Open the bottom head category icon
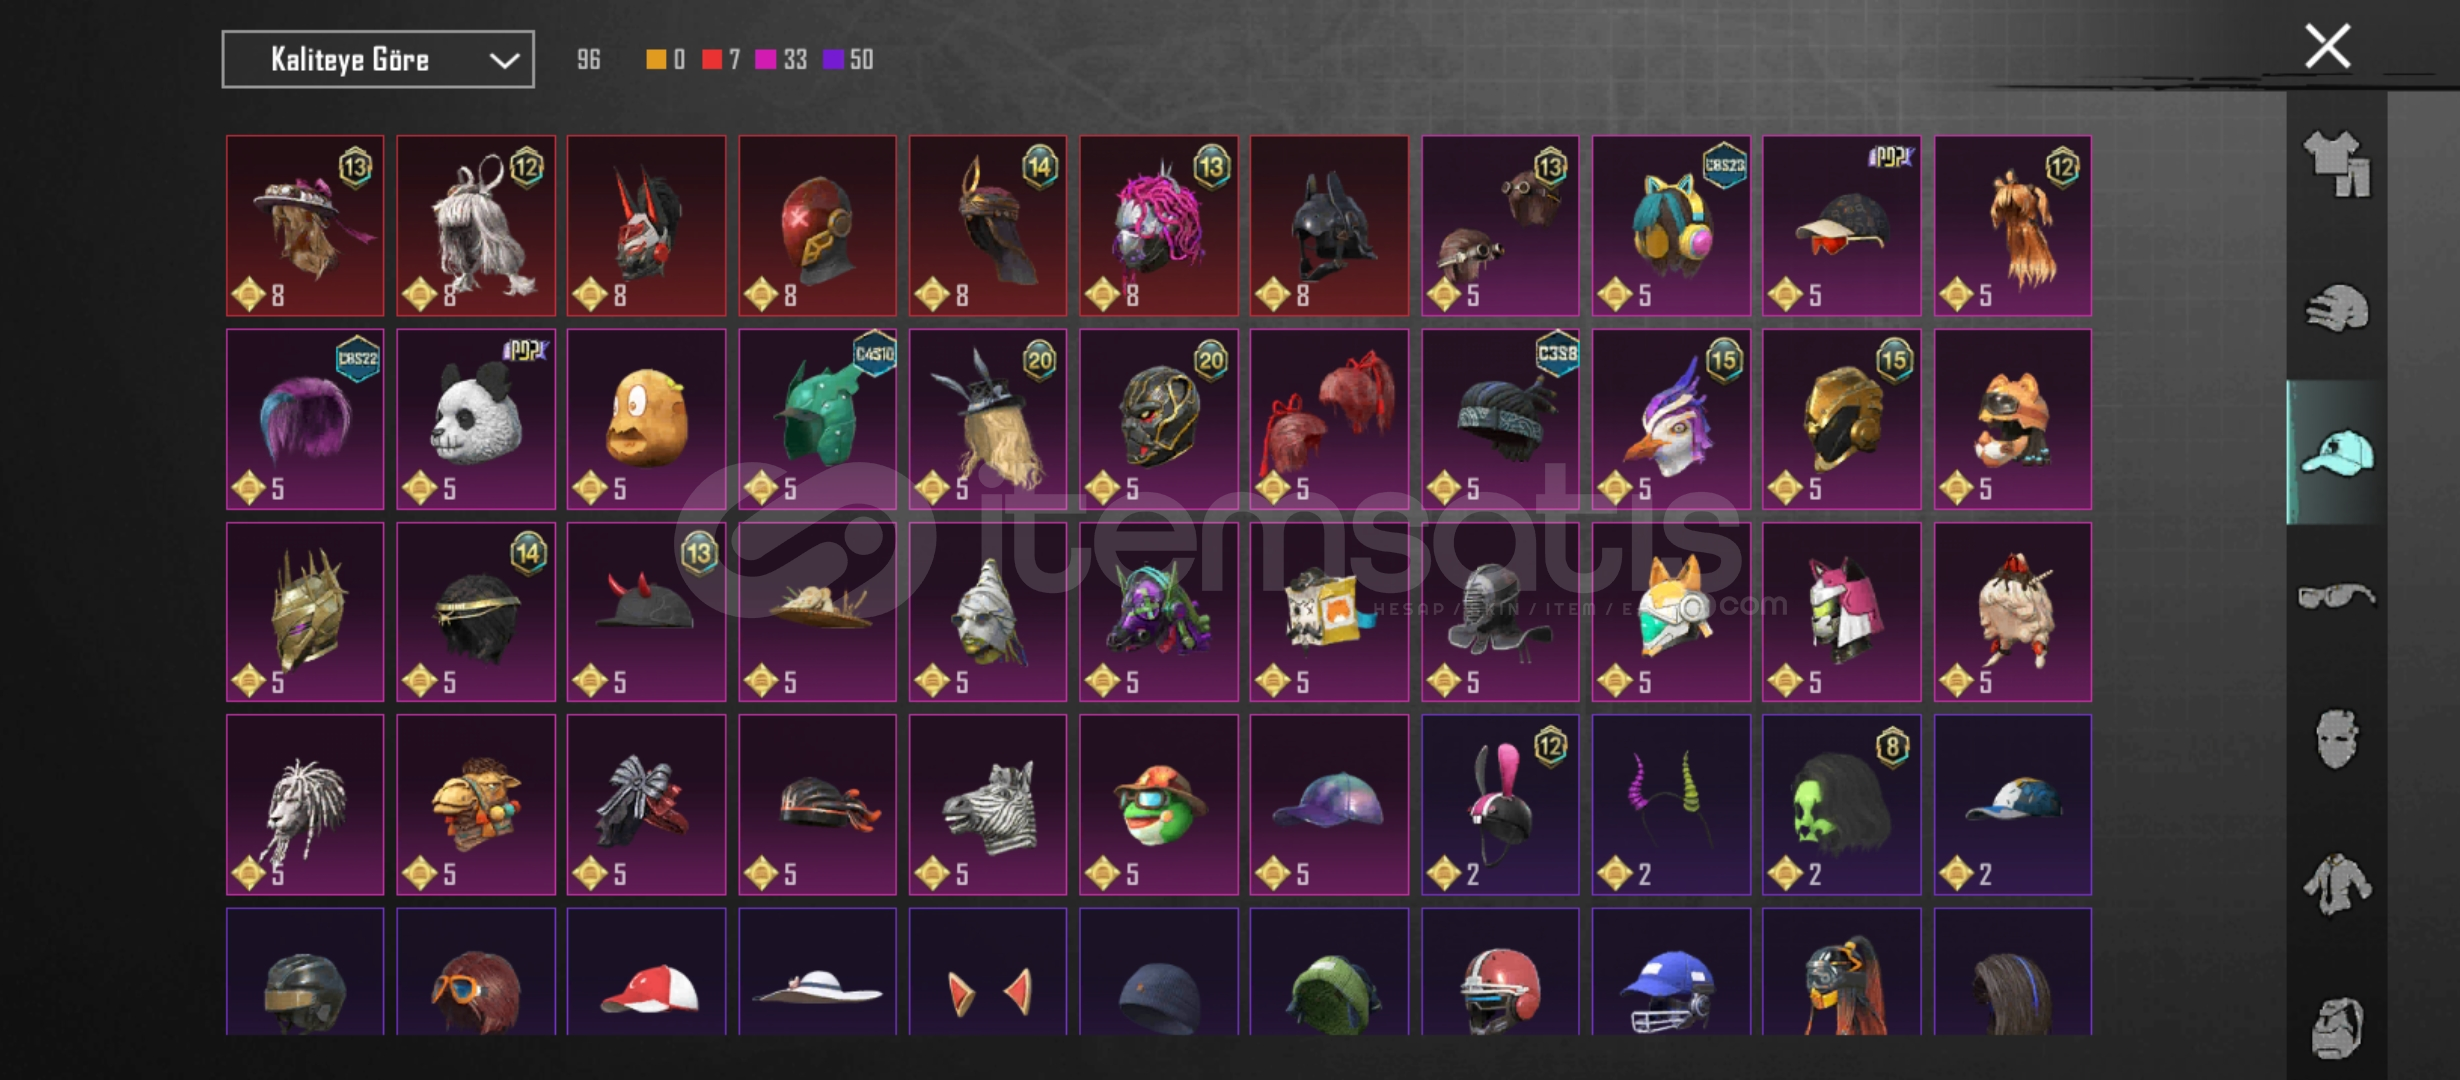 point(2337,1027)
